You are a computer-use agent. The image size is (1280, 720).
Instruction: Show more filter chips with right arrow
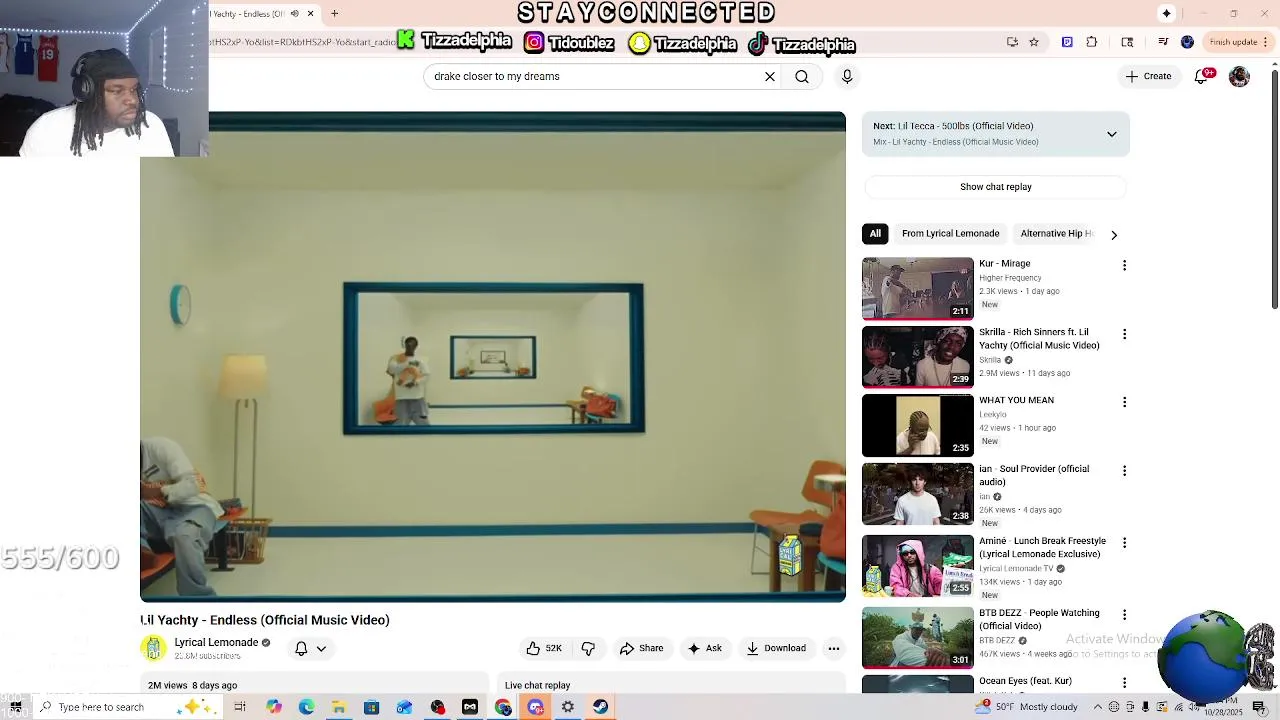coord(1114,235)
